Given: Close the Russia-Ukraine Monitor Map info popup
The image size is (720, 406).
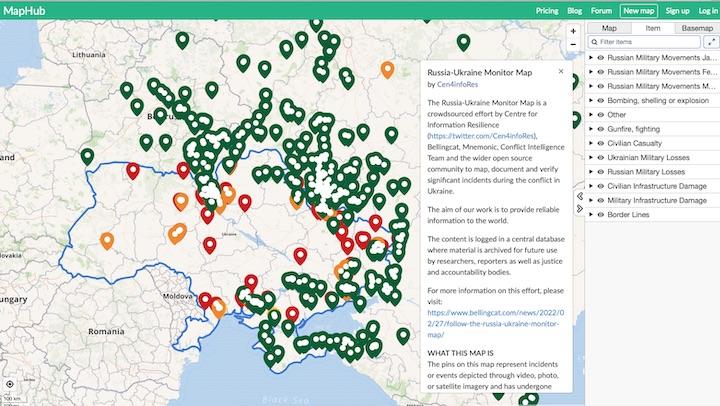Looking at the screenshot, I should pyautogui.click(x=560, y=72).
